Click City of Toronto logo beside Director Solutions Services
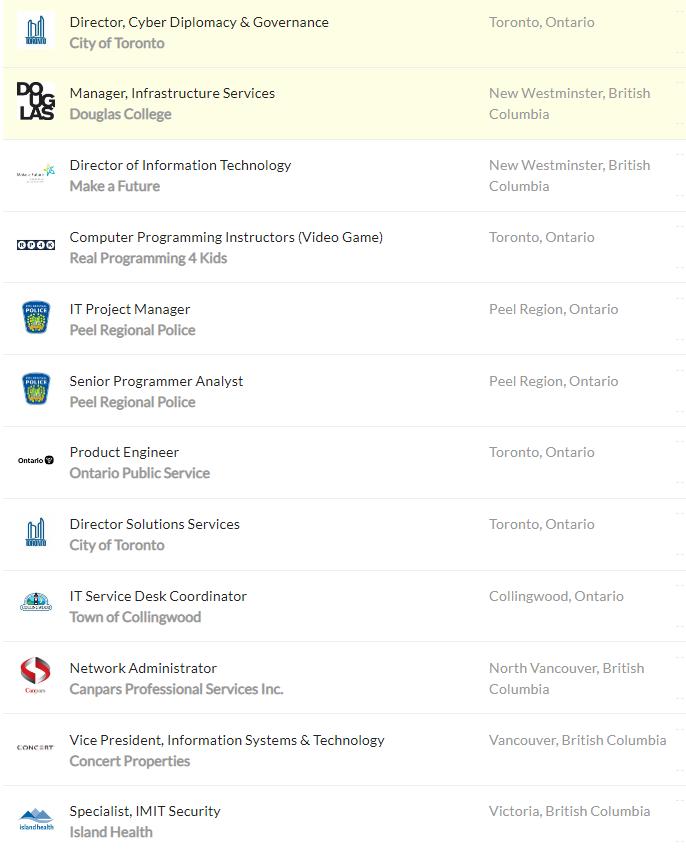The image size is (686, 850). tap(36, 533)
